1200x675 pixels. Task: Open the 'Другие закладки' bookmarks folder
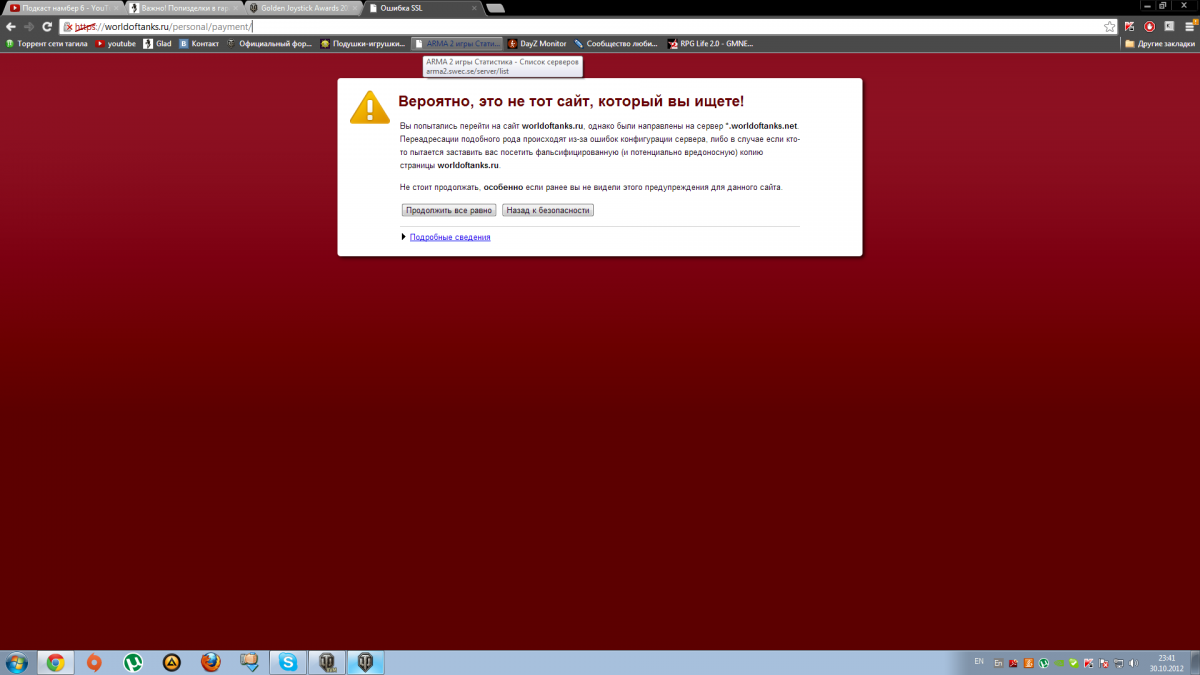pos(1159,44)
